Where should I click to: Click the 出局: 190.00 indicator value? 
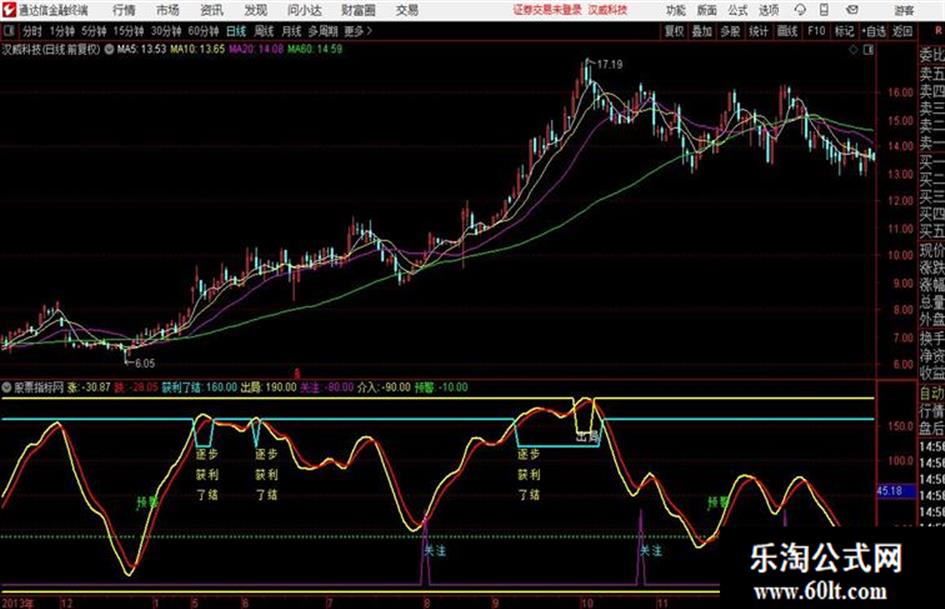coord(269,388)
